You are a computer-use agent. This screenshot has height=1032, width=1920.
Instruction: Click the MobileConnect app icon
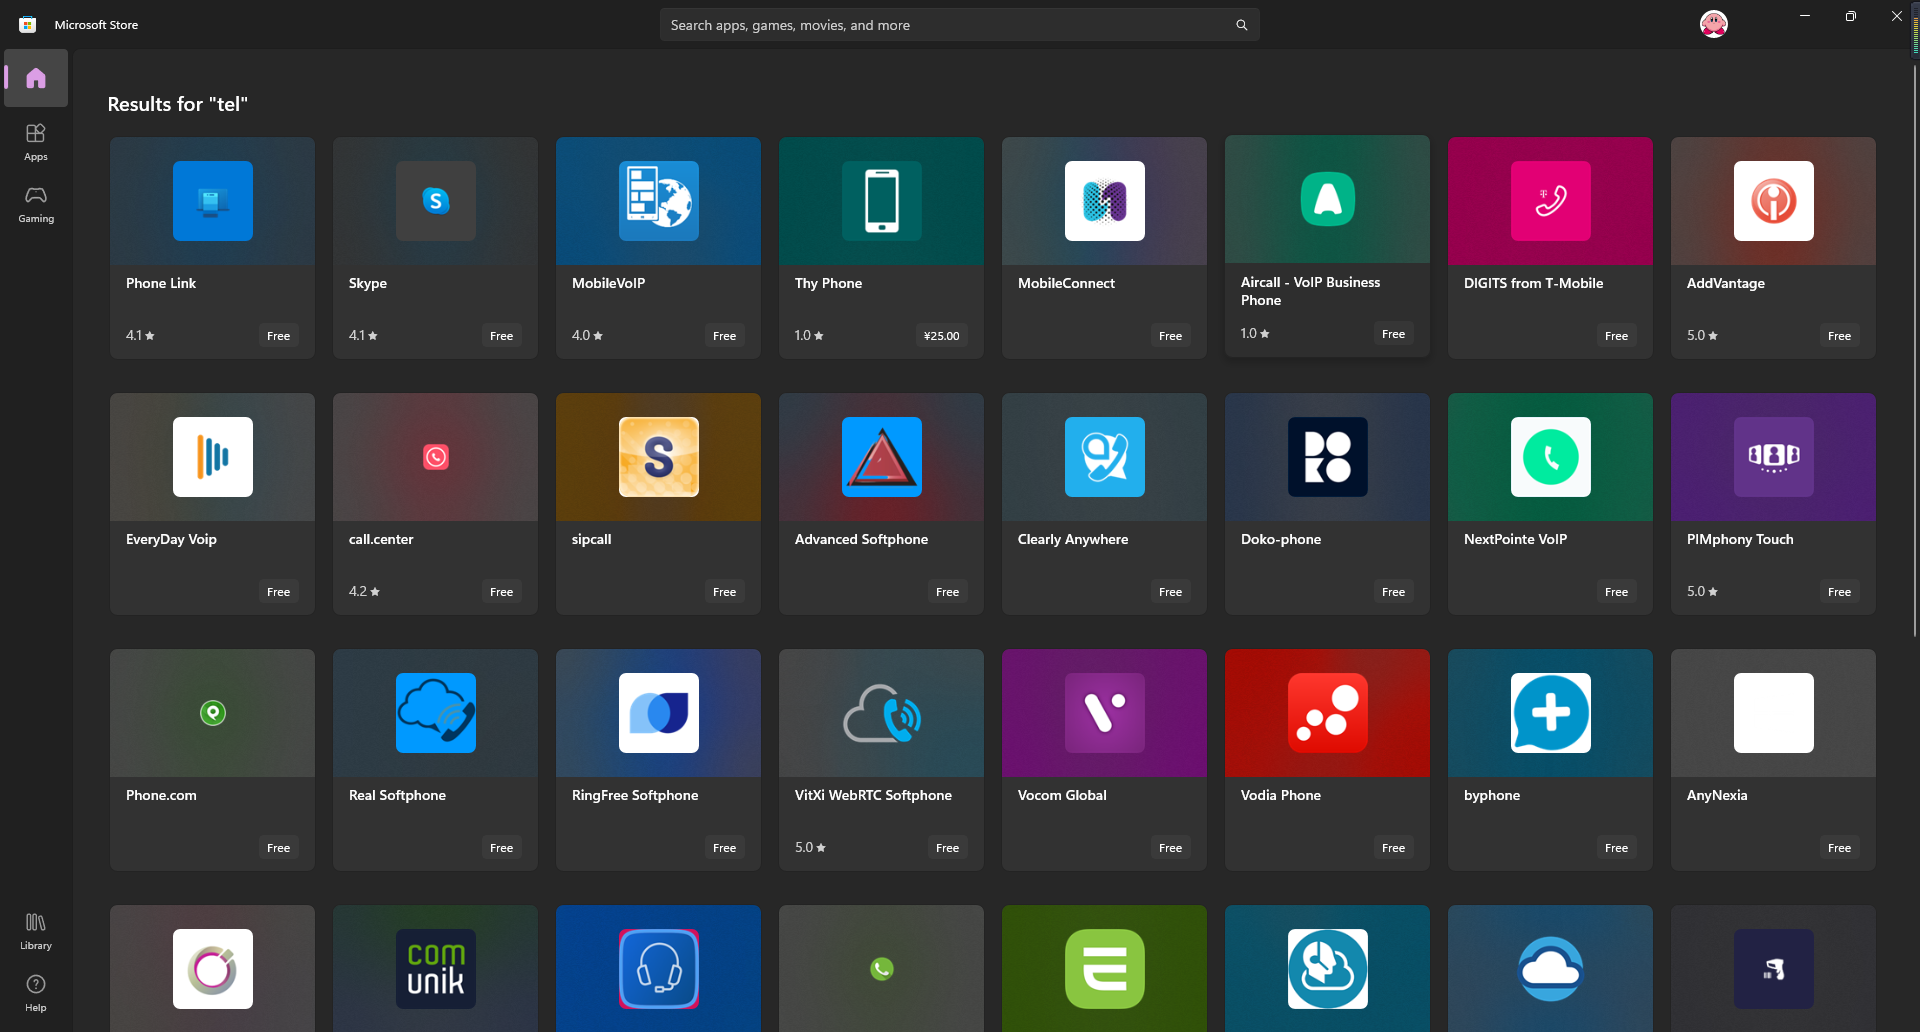click(x=1105, y=201)
